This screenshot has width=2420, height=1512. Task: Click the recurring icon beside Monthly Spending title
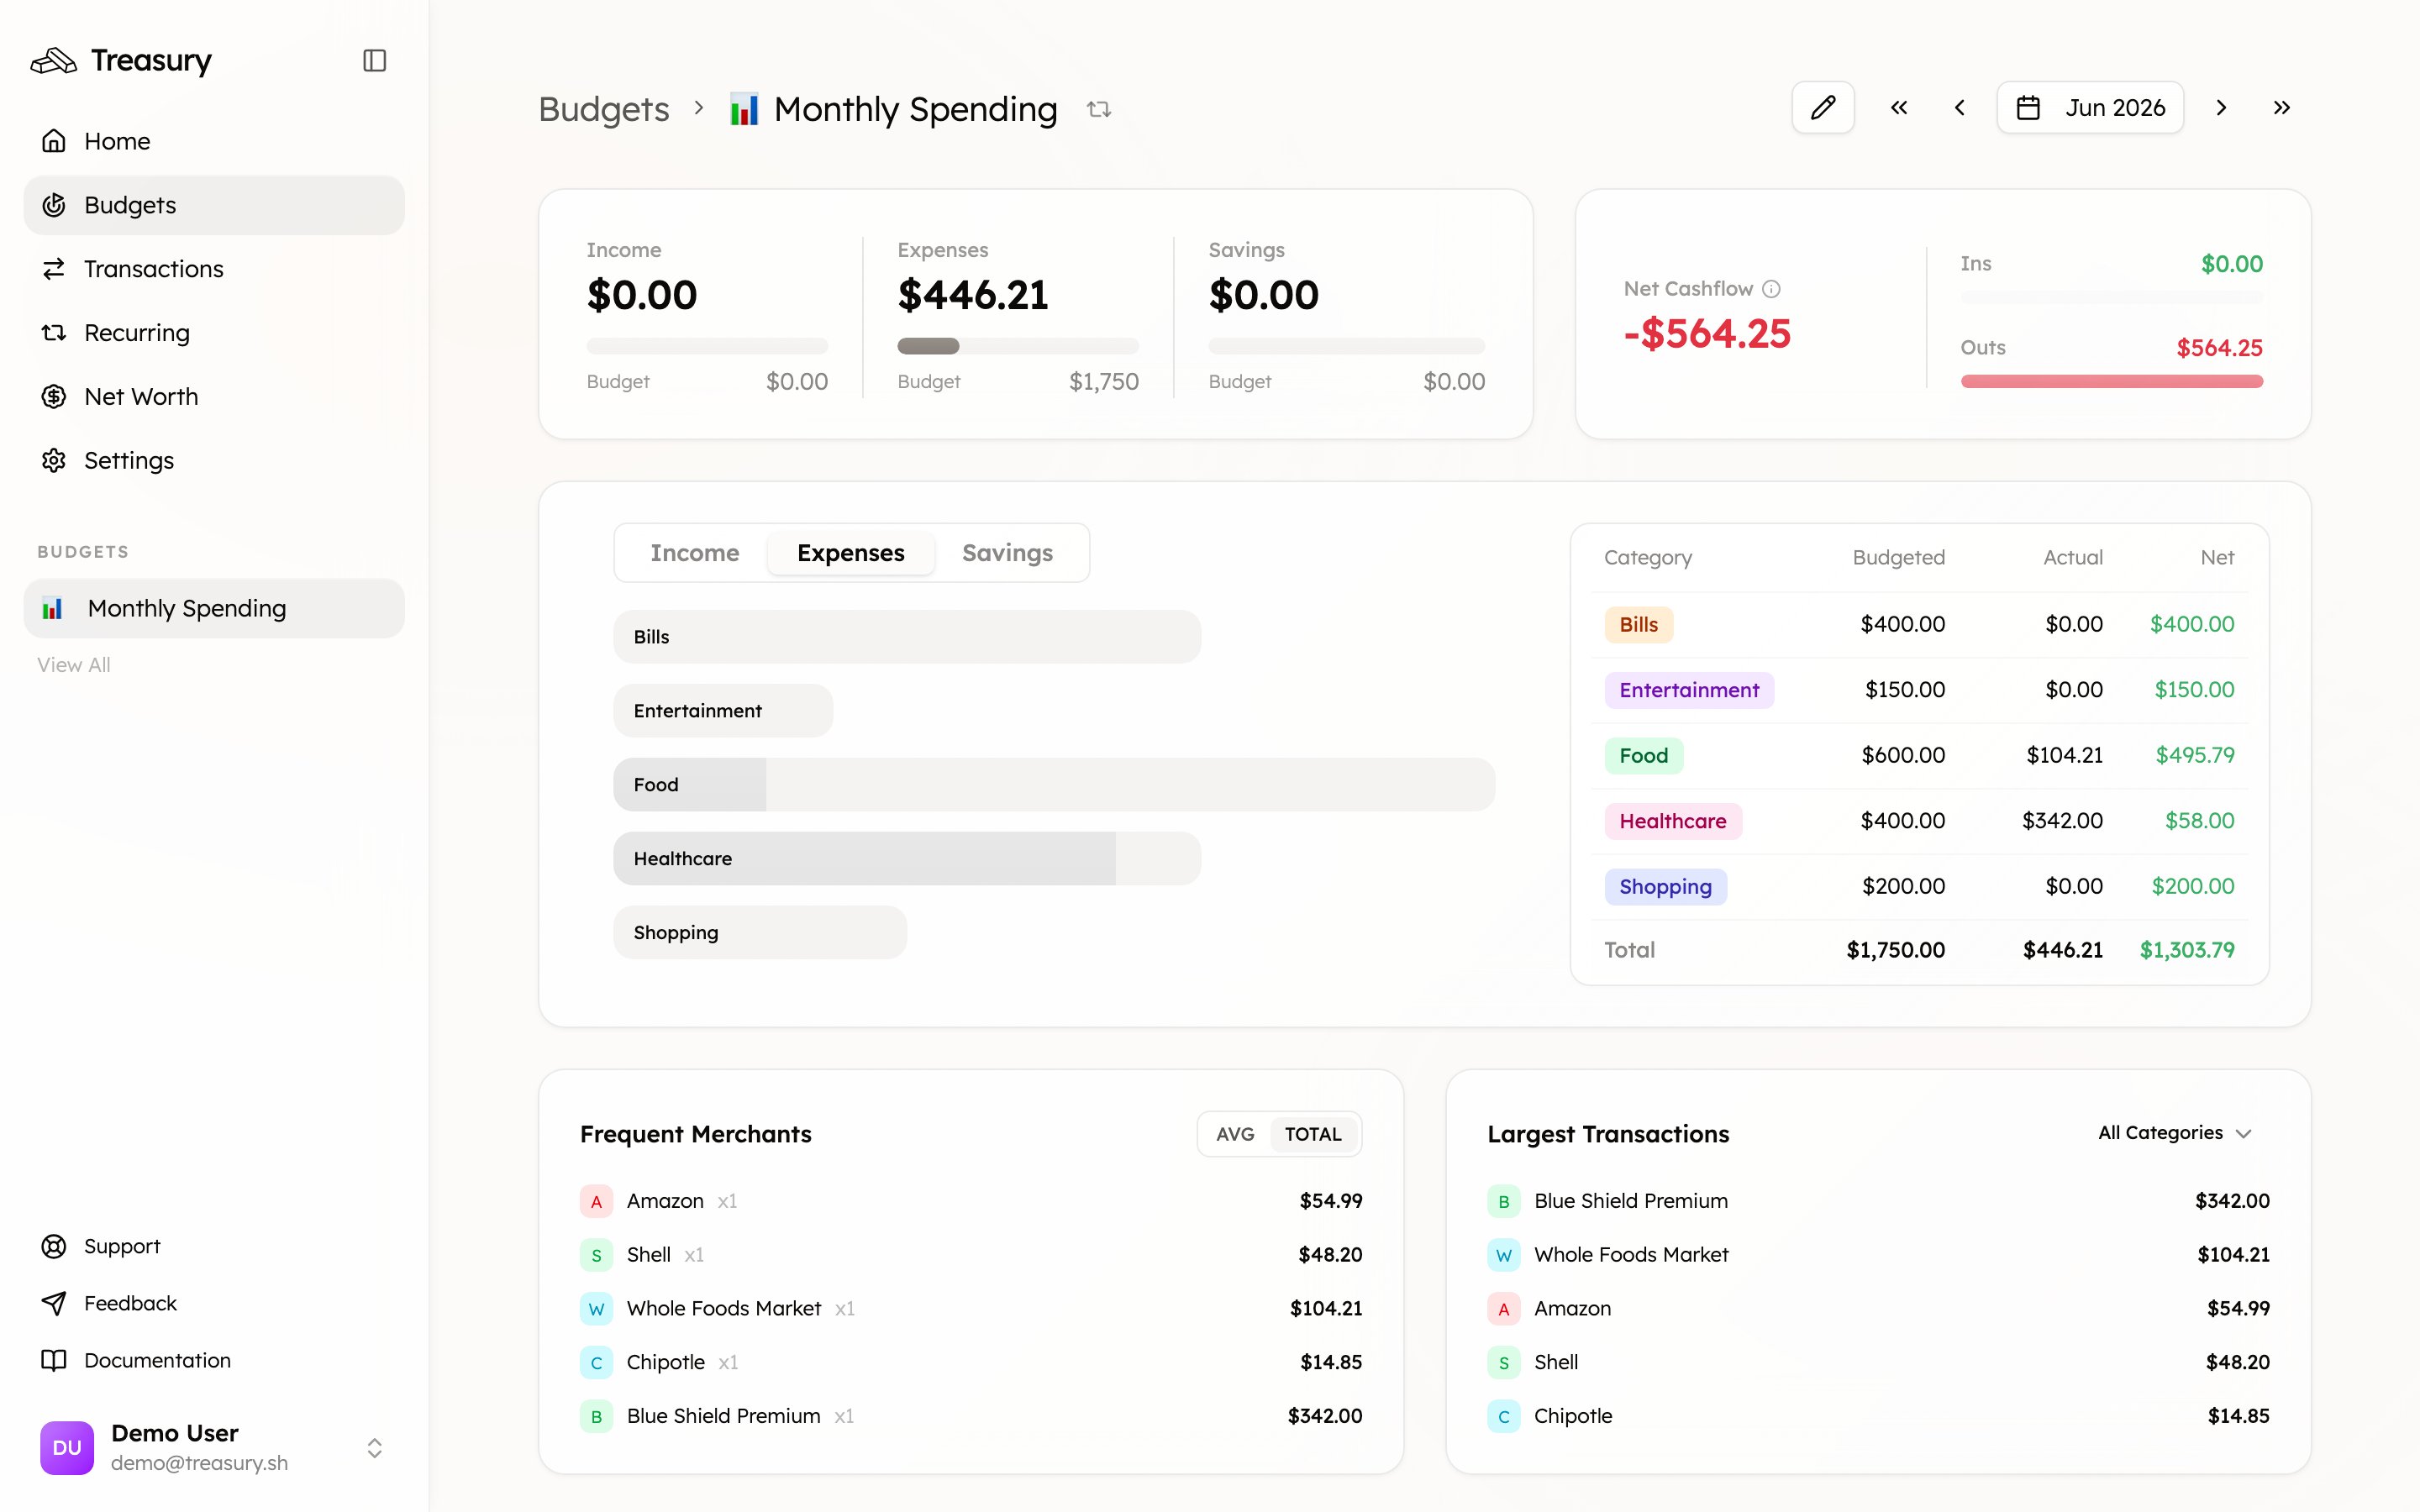click(x=1099, y=109)
